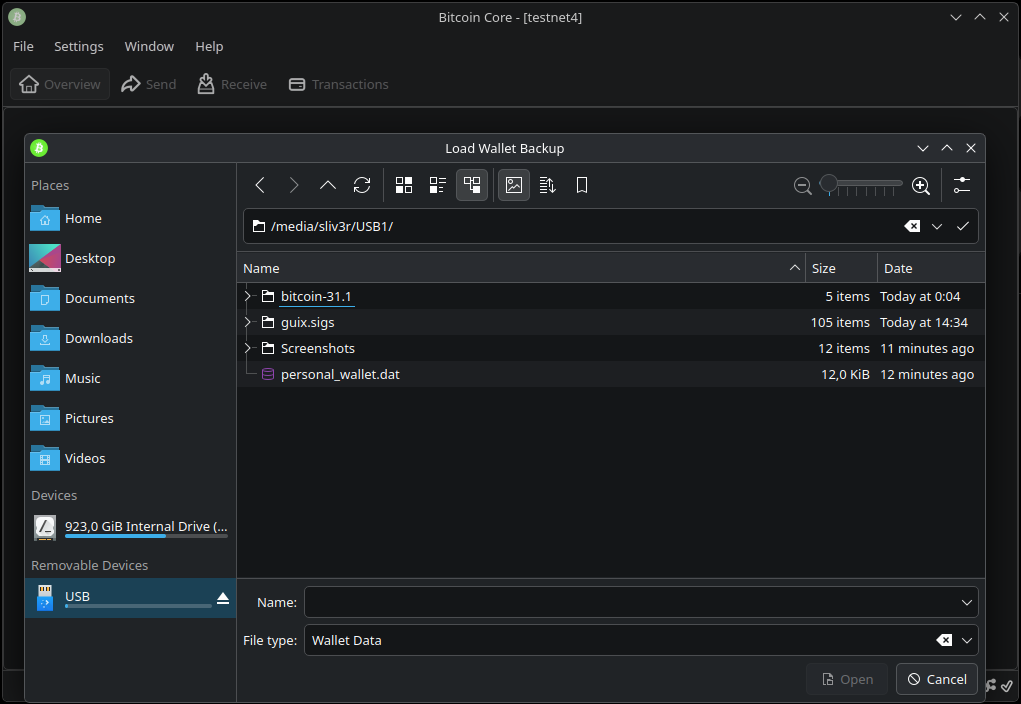Open the Help menu in Bitcoin Core
1021x704 pixels.
[209, 46]
